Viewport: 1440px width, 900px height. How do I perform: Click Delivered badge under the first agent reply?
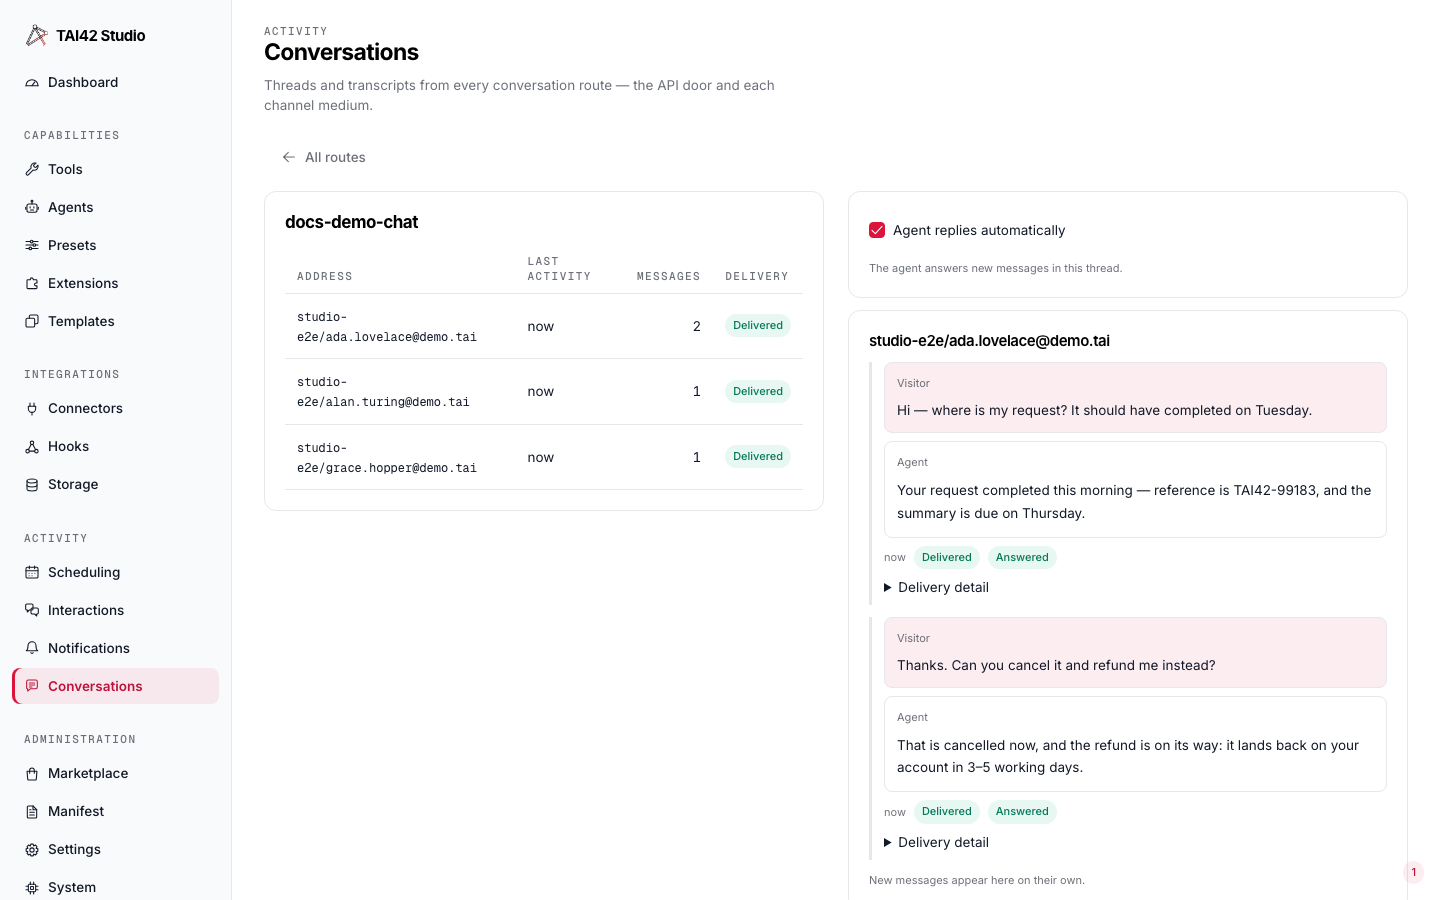tap(947, 558)
